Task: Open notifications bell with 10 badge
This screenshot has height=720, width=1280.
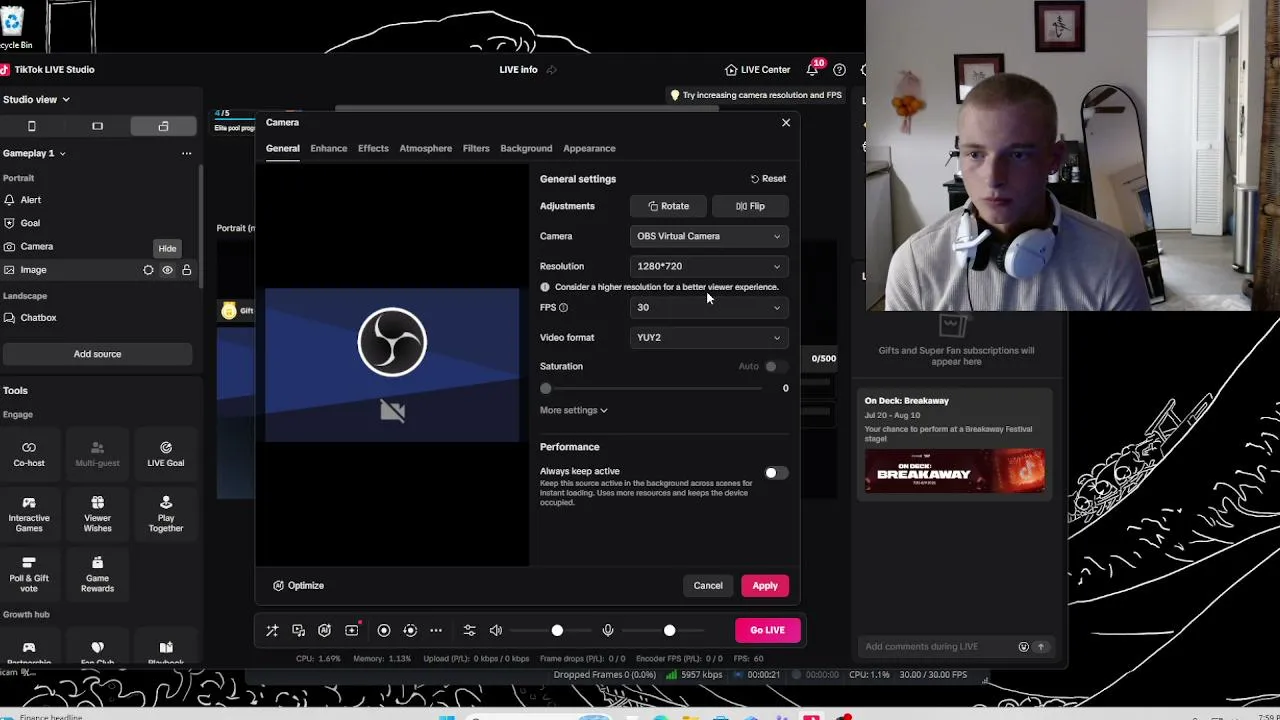Action: (812, 70)
